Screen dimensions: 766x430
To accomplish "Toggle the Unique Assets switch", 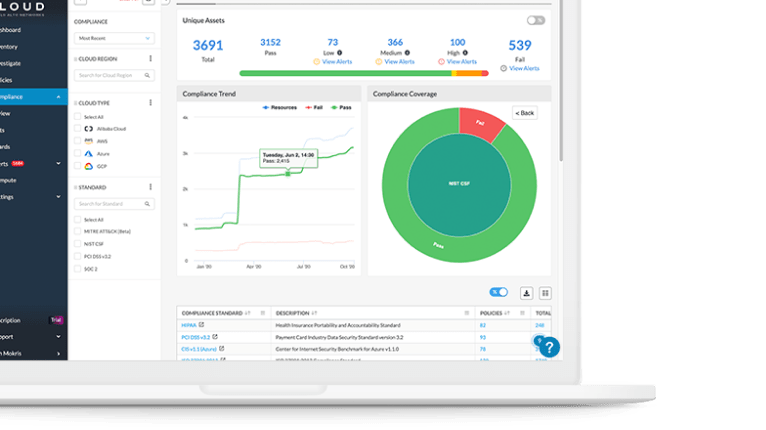I will click(x=536, y=20).
